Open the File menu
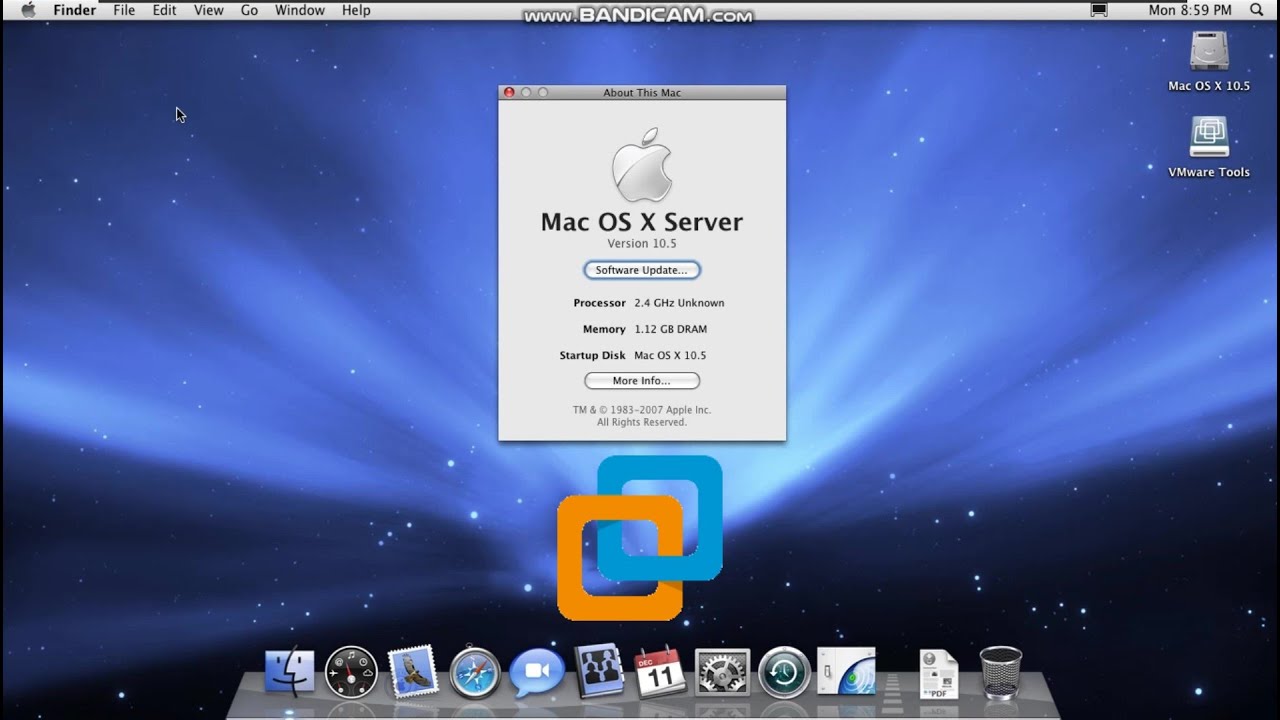The image size is (1280, 720). pyautogui.click(x=124, y=10)
